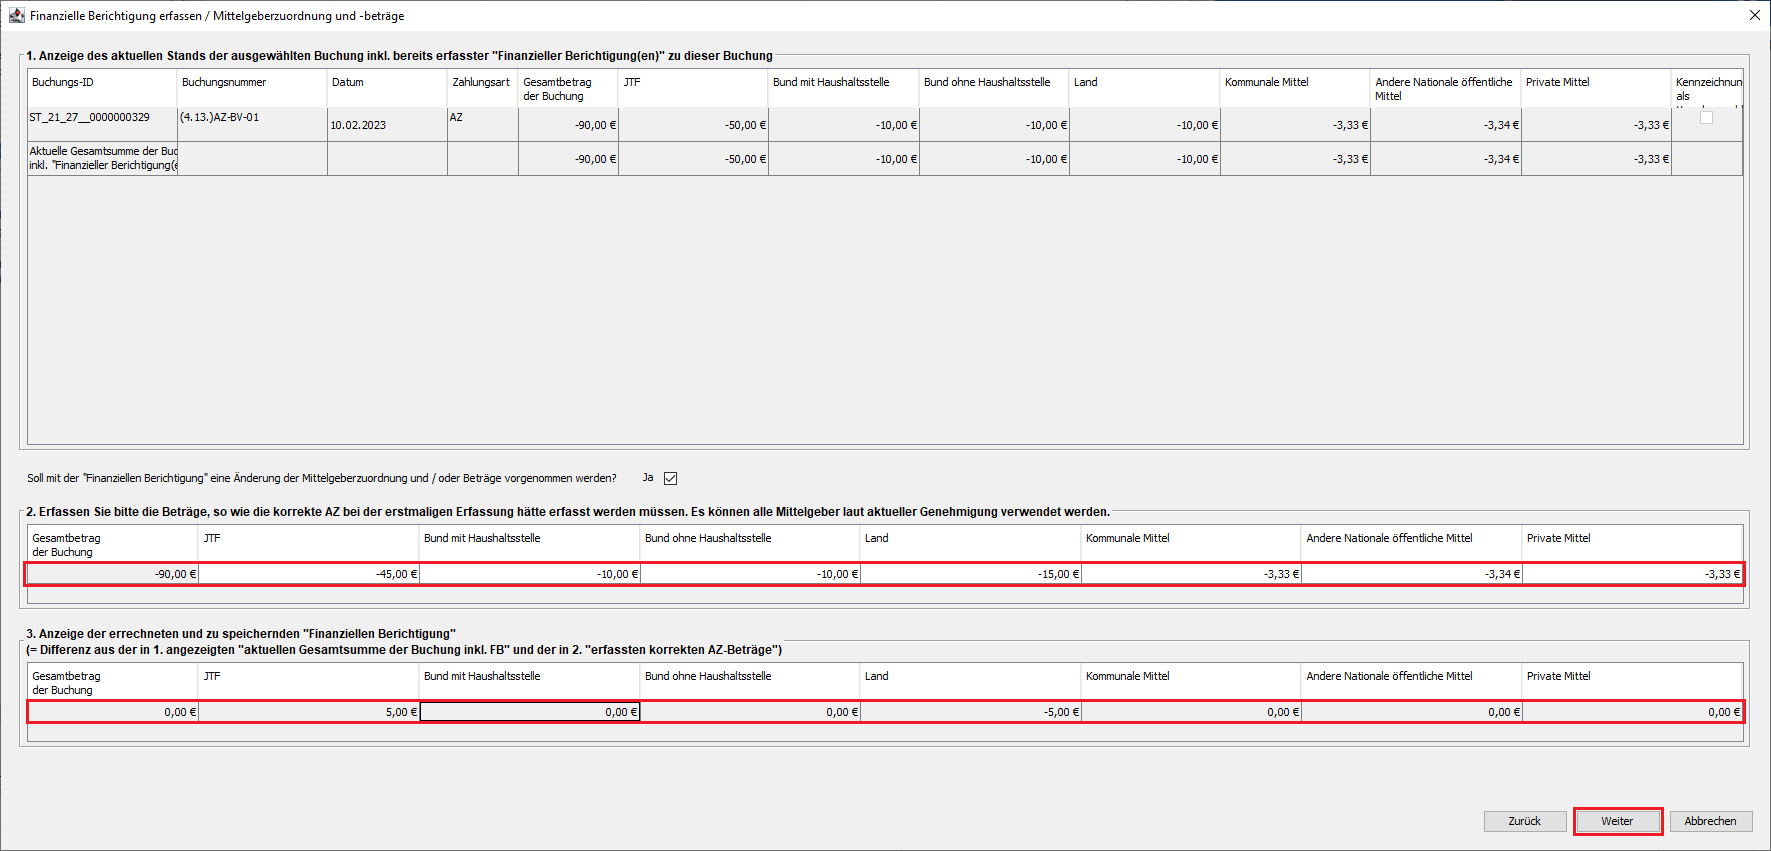The height and width of the screenshot is (851, 1771).
Task: Toggle the 'Ja' checkbox for Mittelgeber change
Action: click(671, 478)
